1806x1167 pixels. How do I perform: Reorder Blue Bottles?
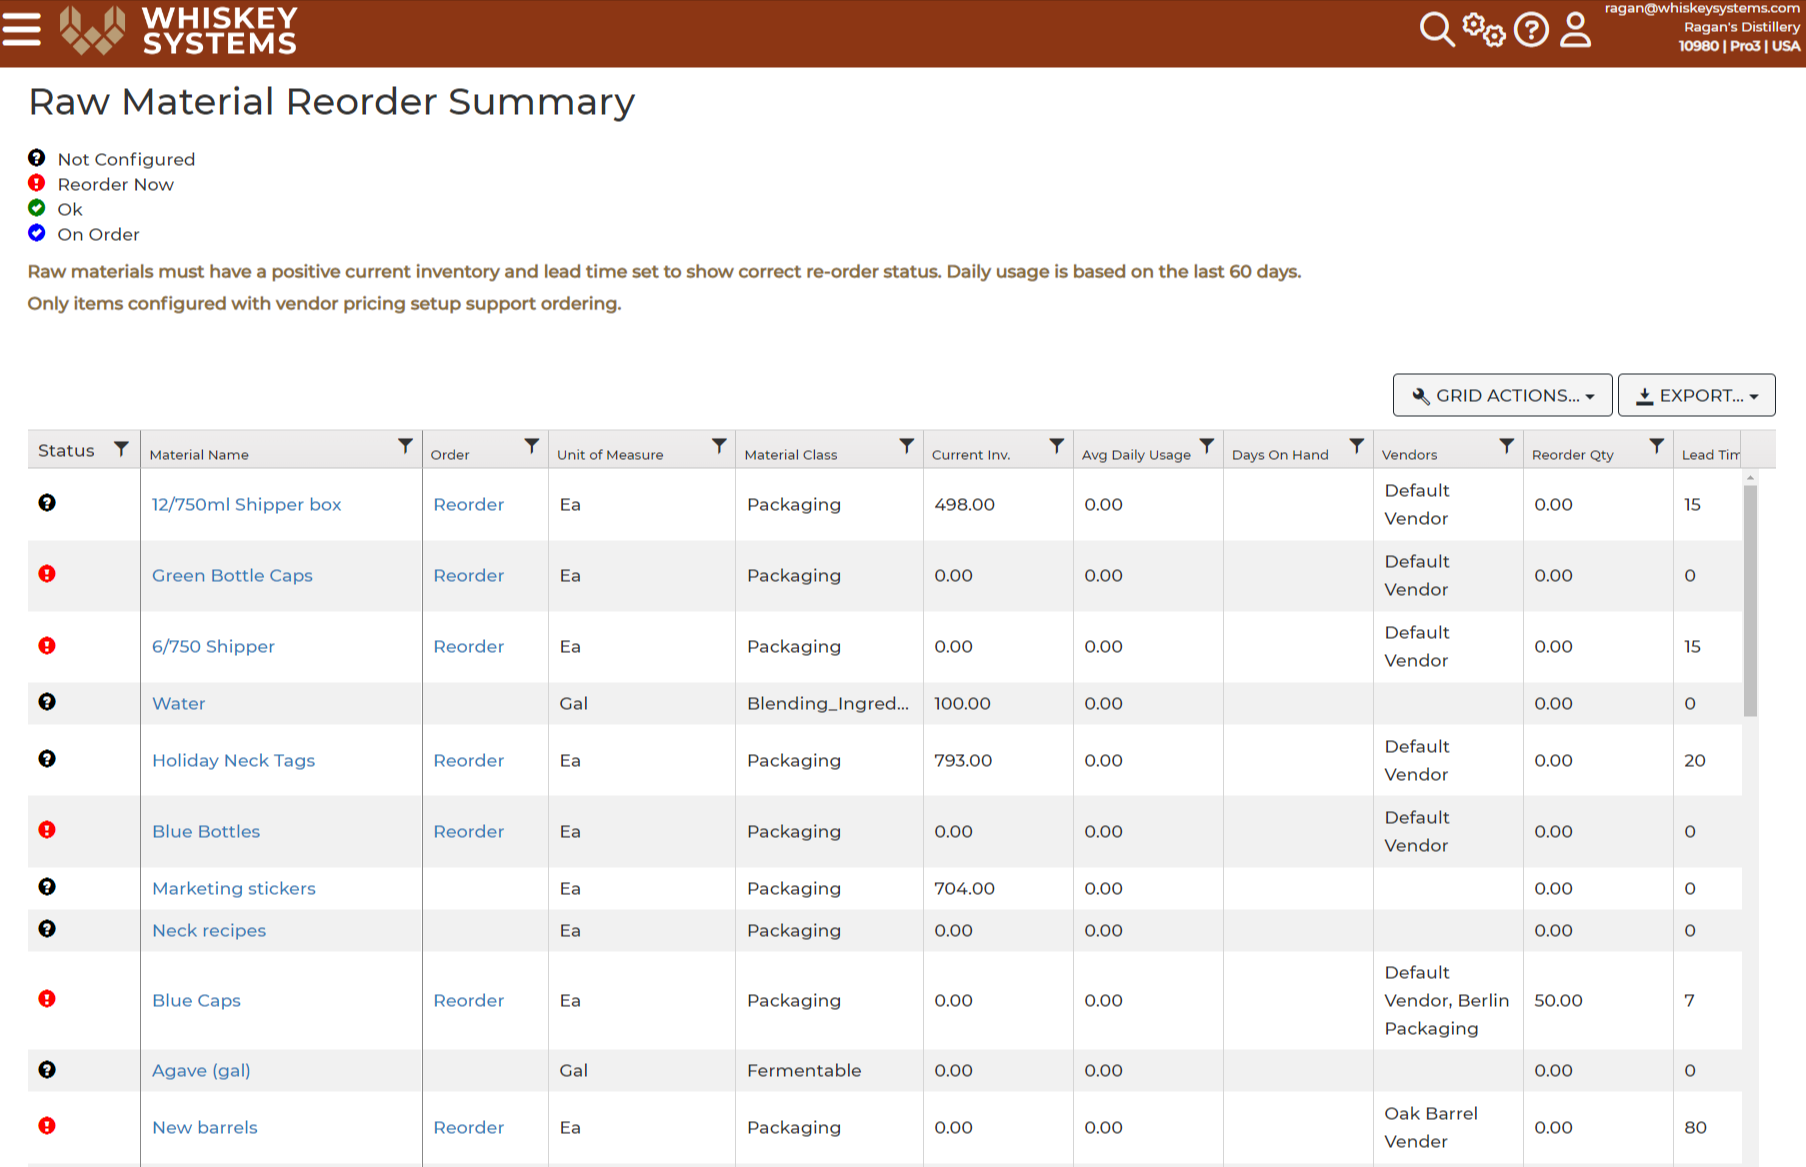(468, 832)
